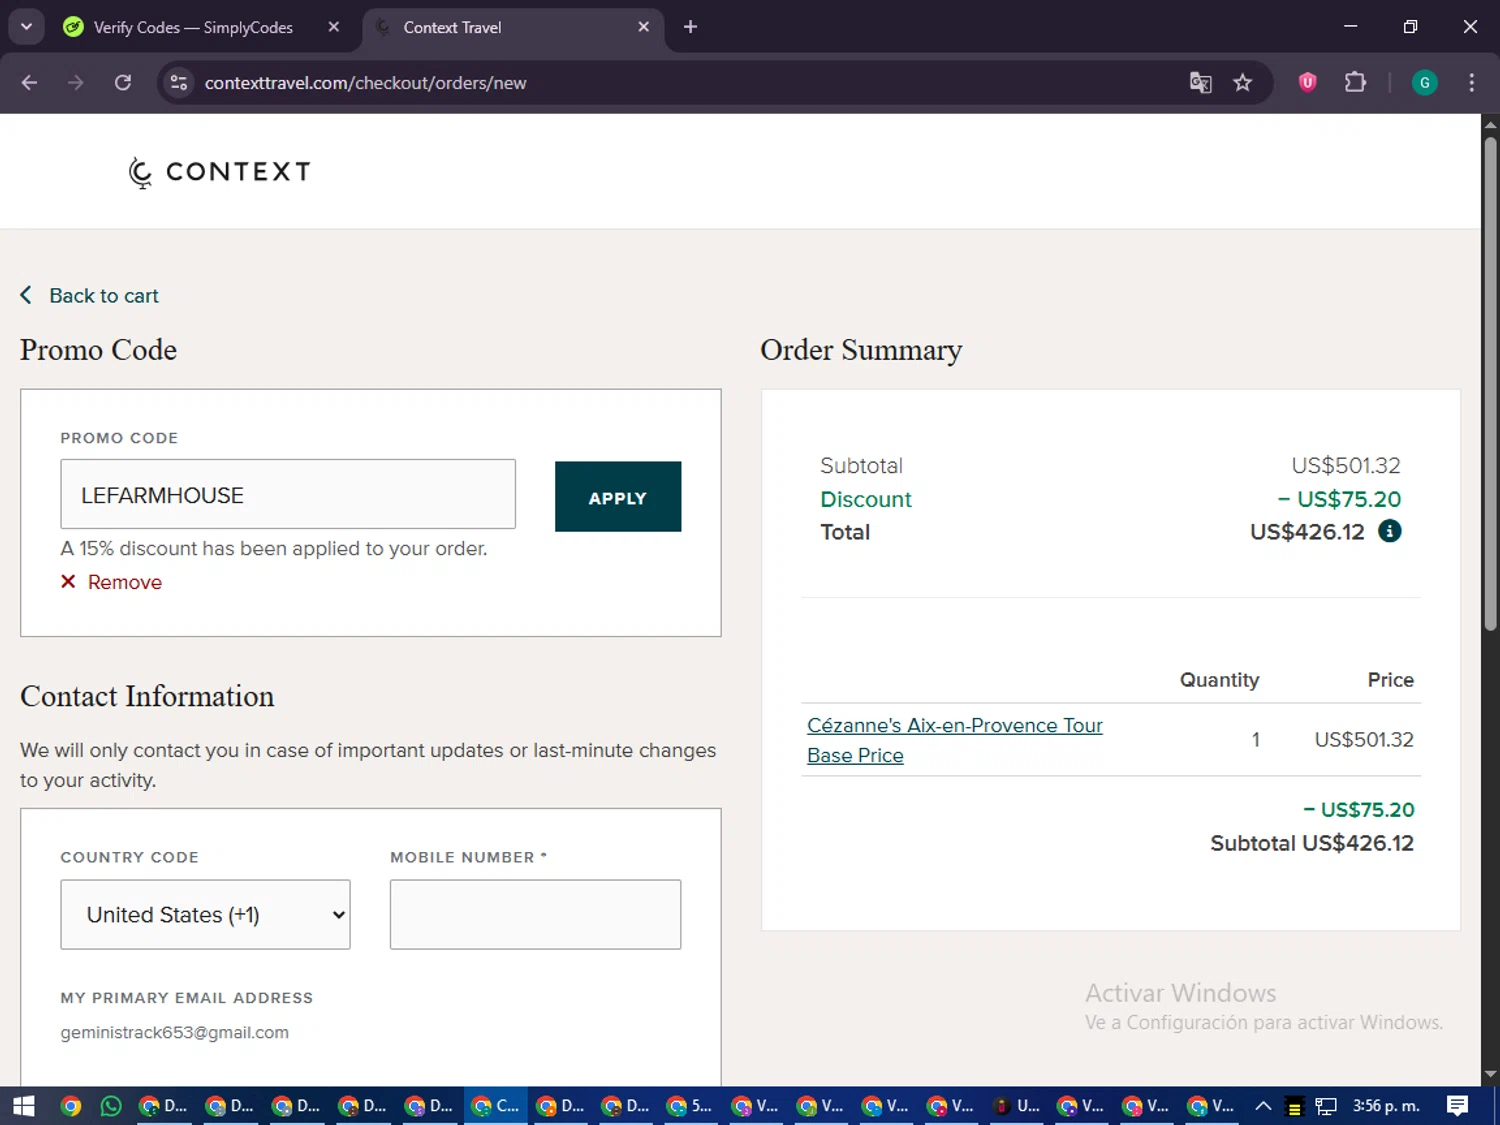This screenshot has width=1500, height=1125.
Task: Open the tab search dropdown arrow
Action: tap(27, 27)
